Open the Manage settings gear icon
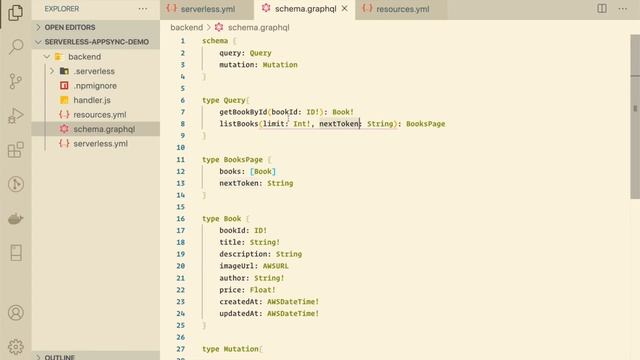 pos(16,347)
